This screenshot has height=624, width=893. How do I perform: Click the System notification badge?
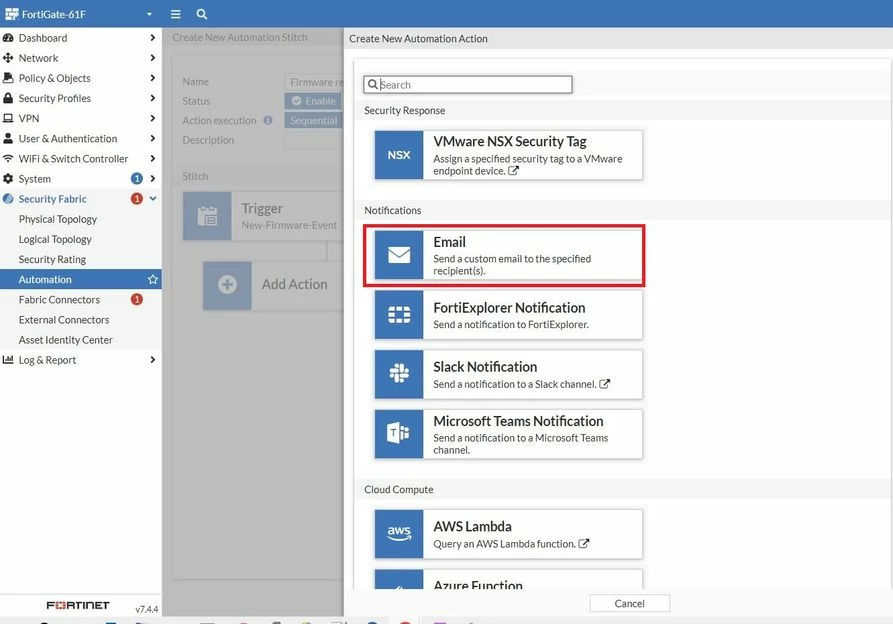point(137,179)
